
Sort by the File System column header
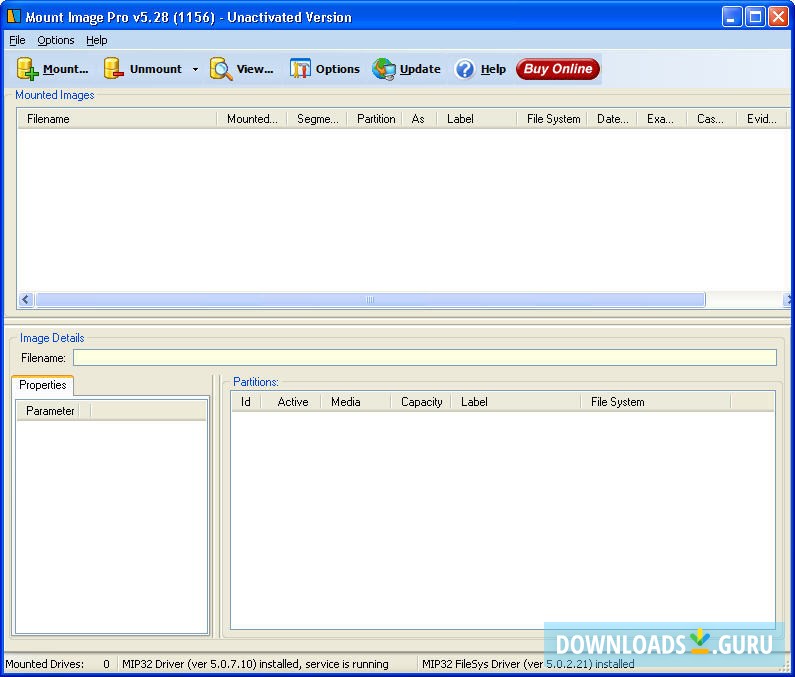tap(553, 119)
